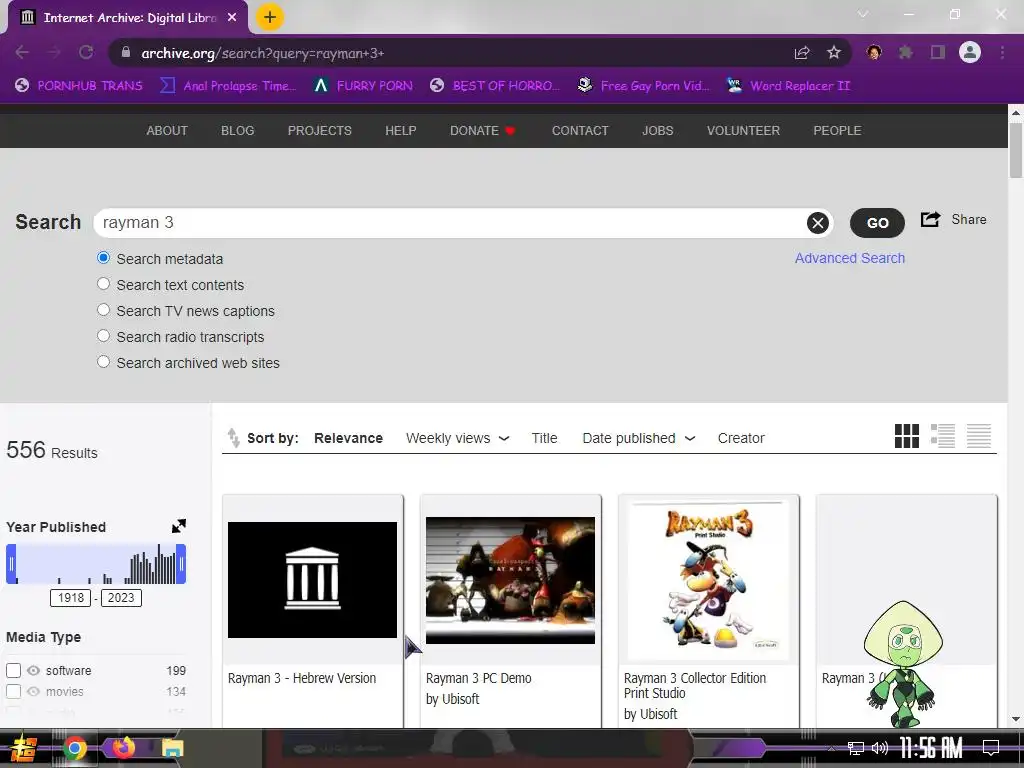Select Search text contents option
This screenshot has width=1024, height=768.
103,283
